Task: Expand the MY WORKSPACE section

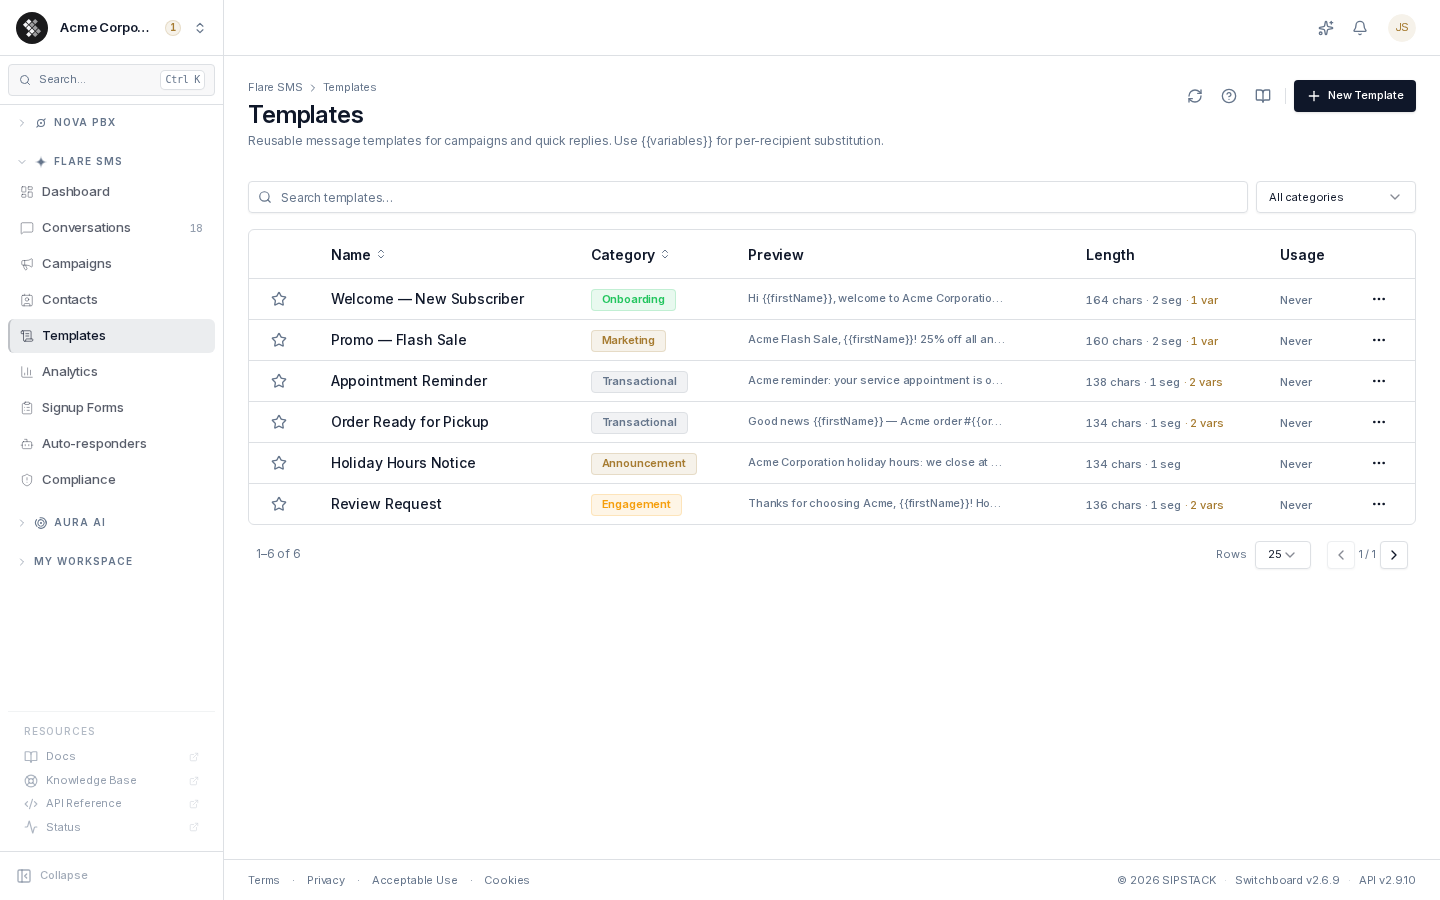Action: (x=75, y=562)
